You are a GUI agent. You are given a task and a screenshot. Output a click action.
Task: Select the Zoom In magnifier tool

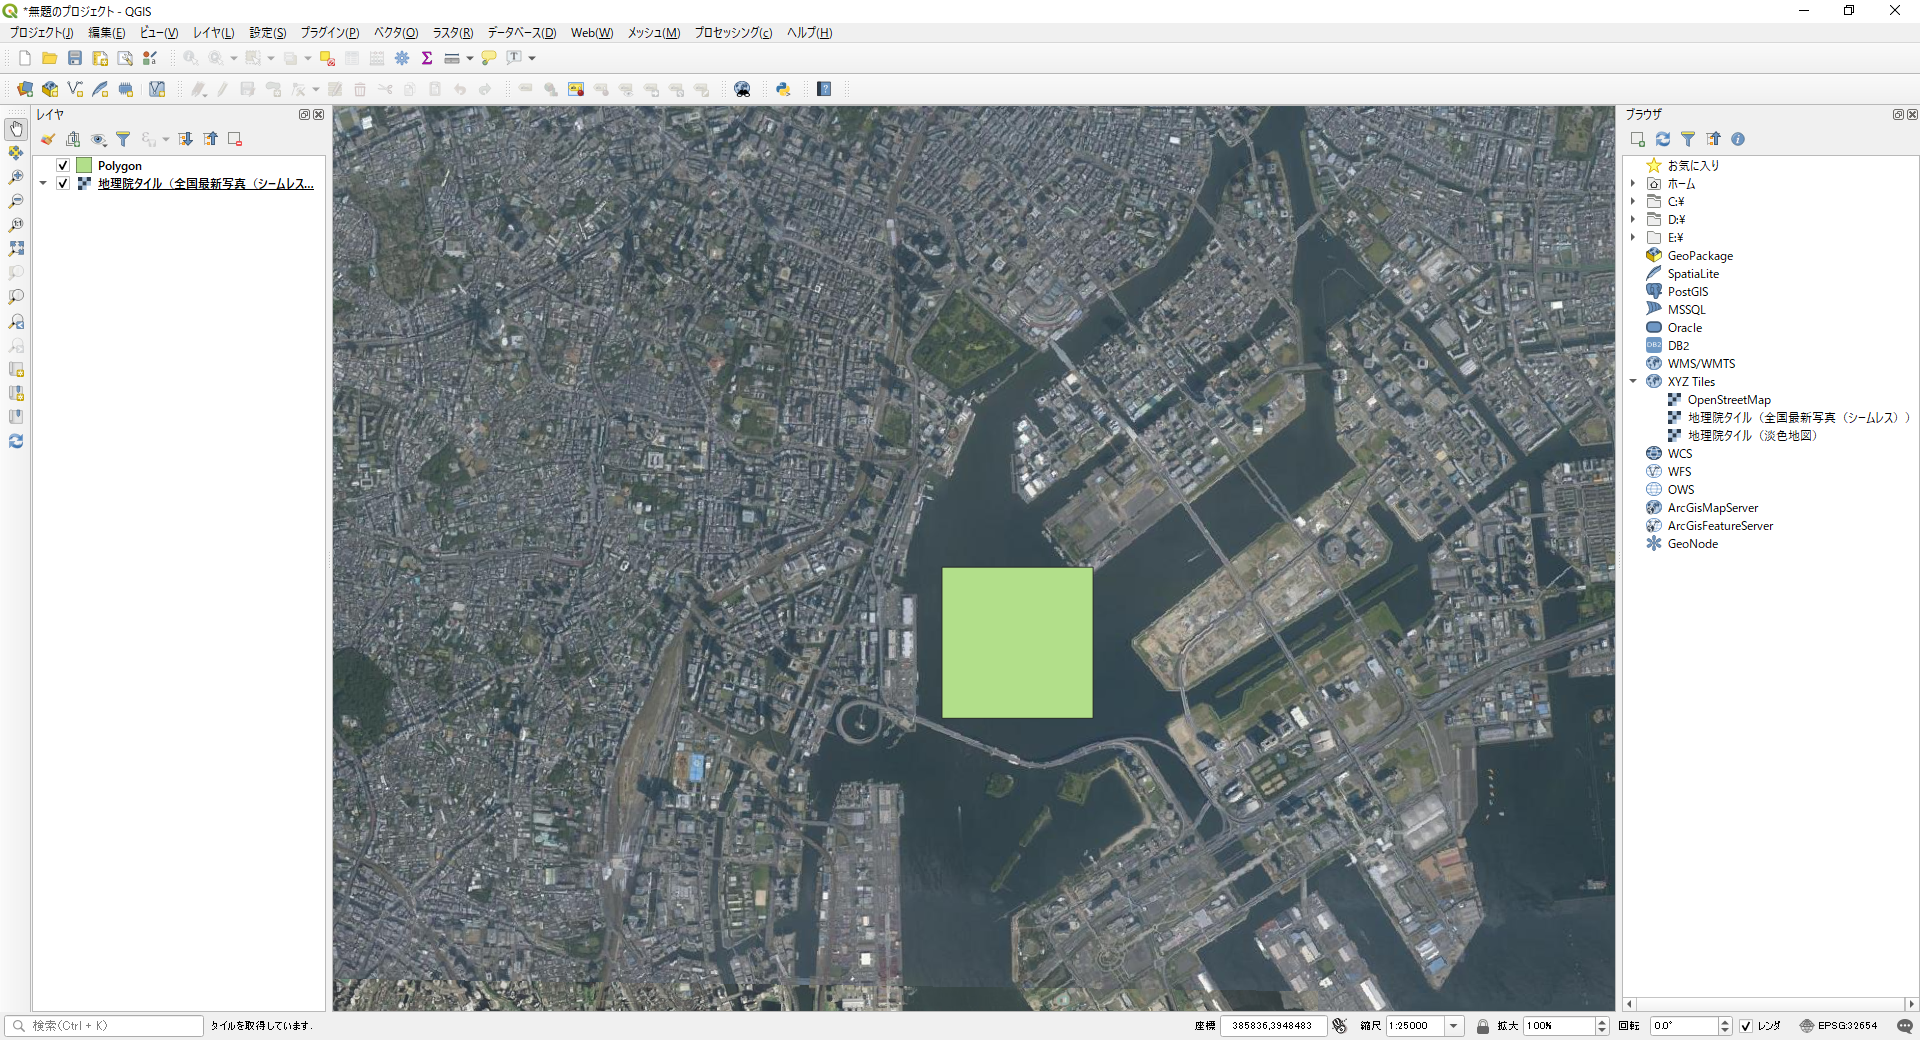(16, 177)
